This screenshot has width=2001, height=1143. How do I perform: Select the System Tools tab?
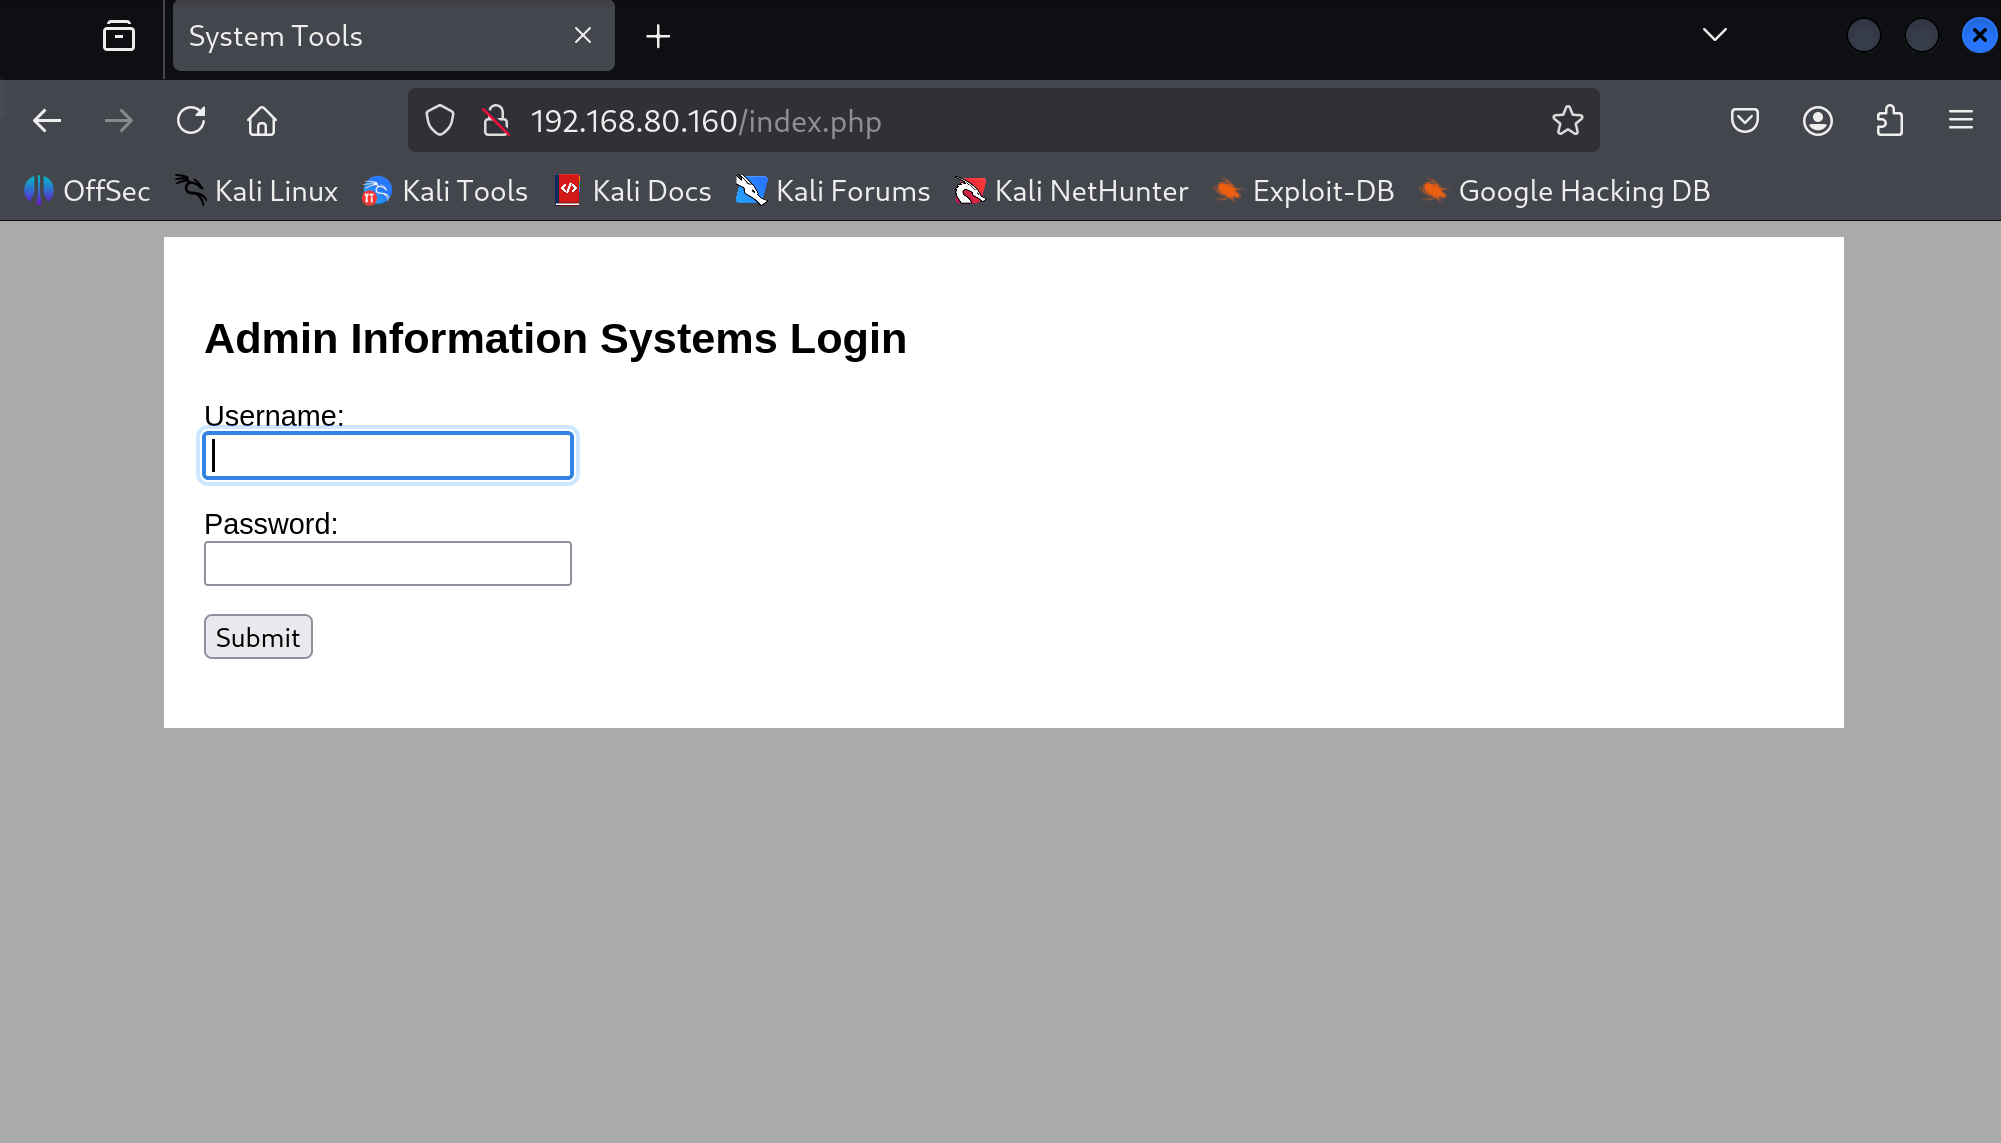click(x=370, y=36)
